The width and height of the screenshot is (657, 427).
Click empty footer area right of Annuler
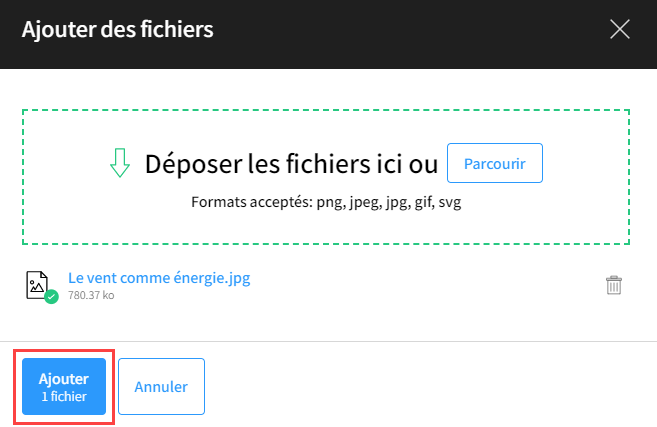point(427,386)
